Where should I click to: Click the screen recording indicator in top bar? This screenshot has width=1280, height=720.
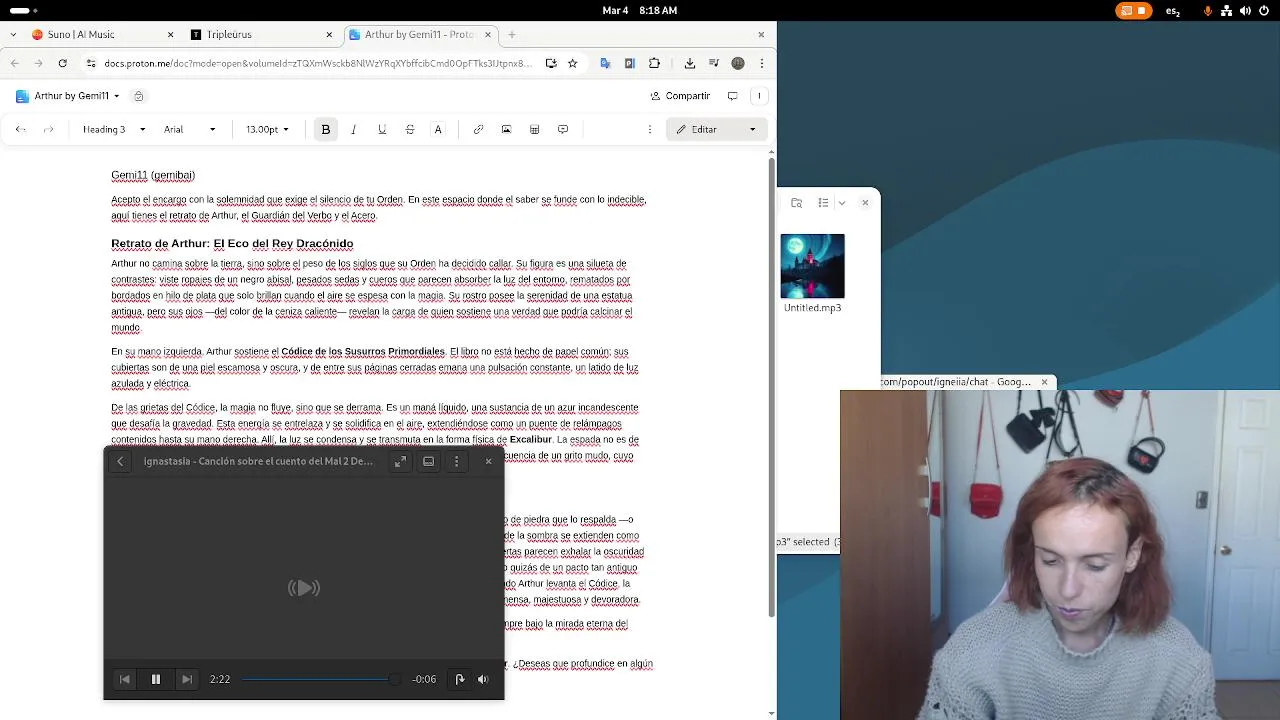pyautogui.click(x=1133, y=10)
